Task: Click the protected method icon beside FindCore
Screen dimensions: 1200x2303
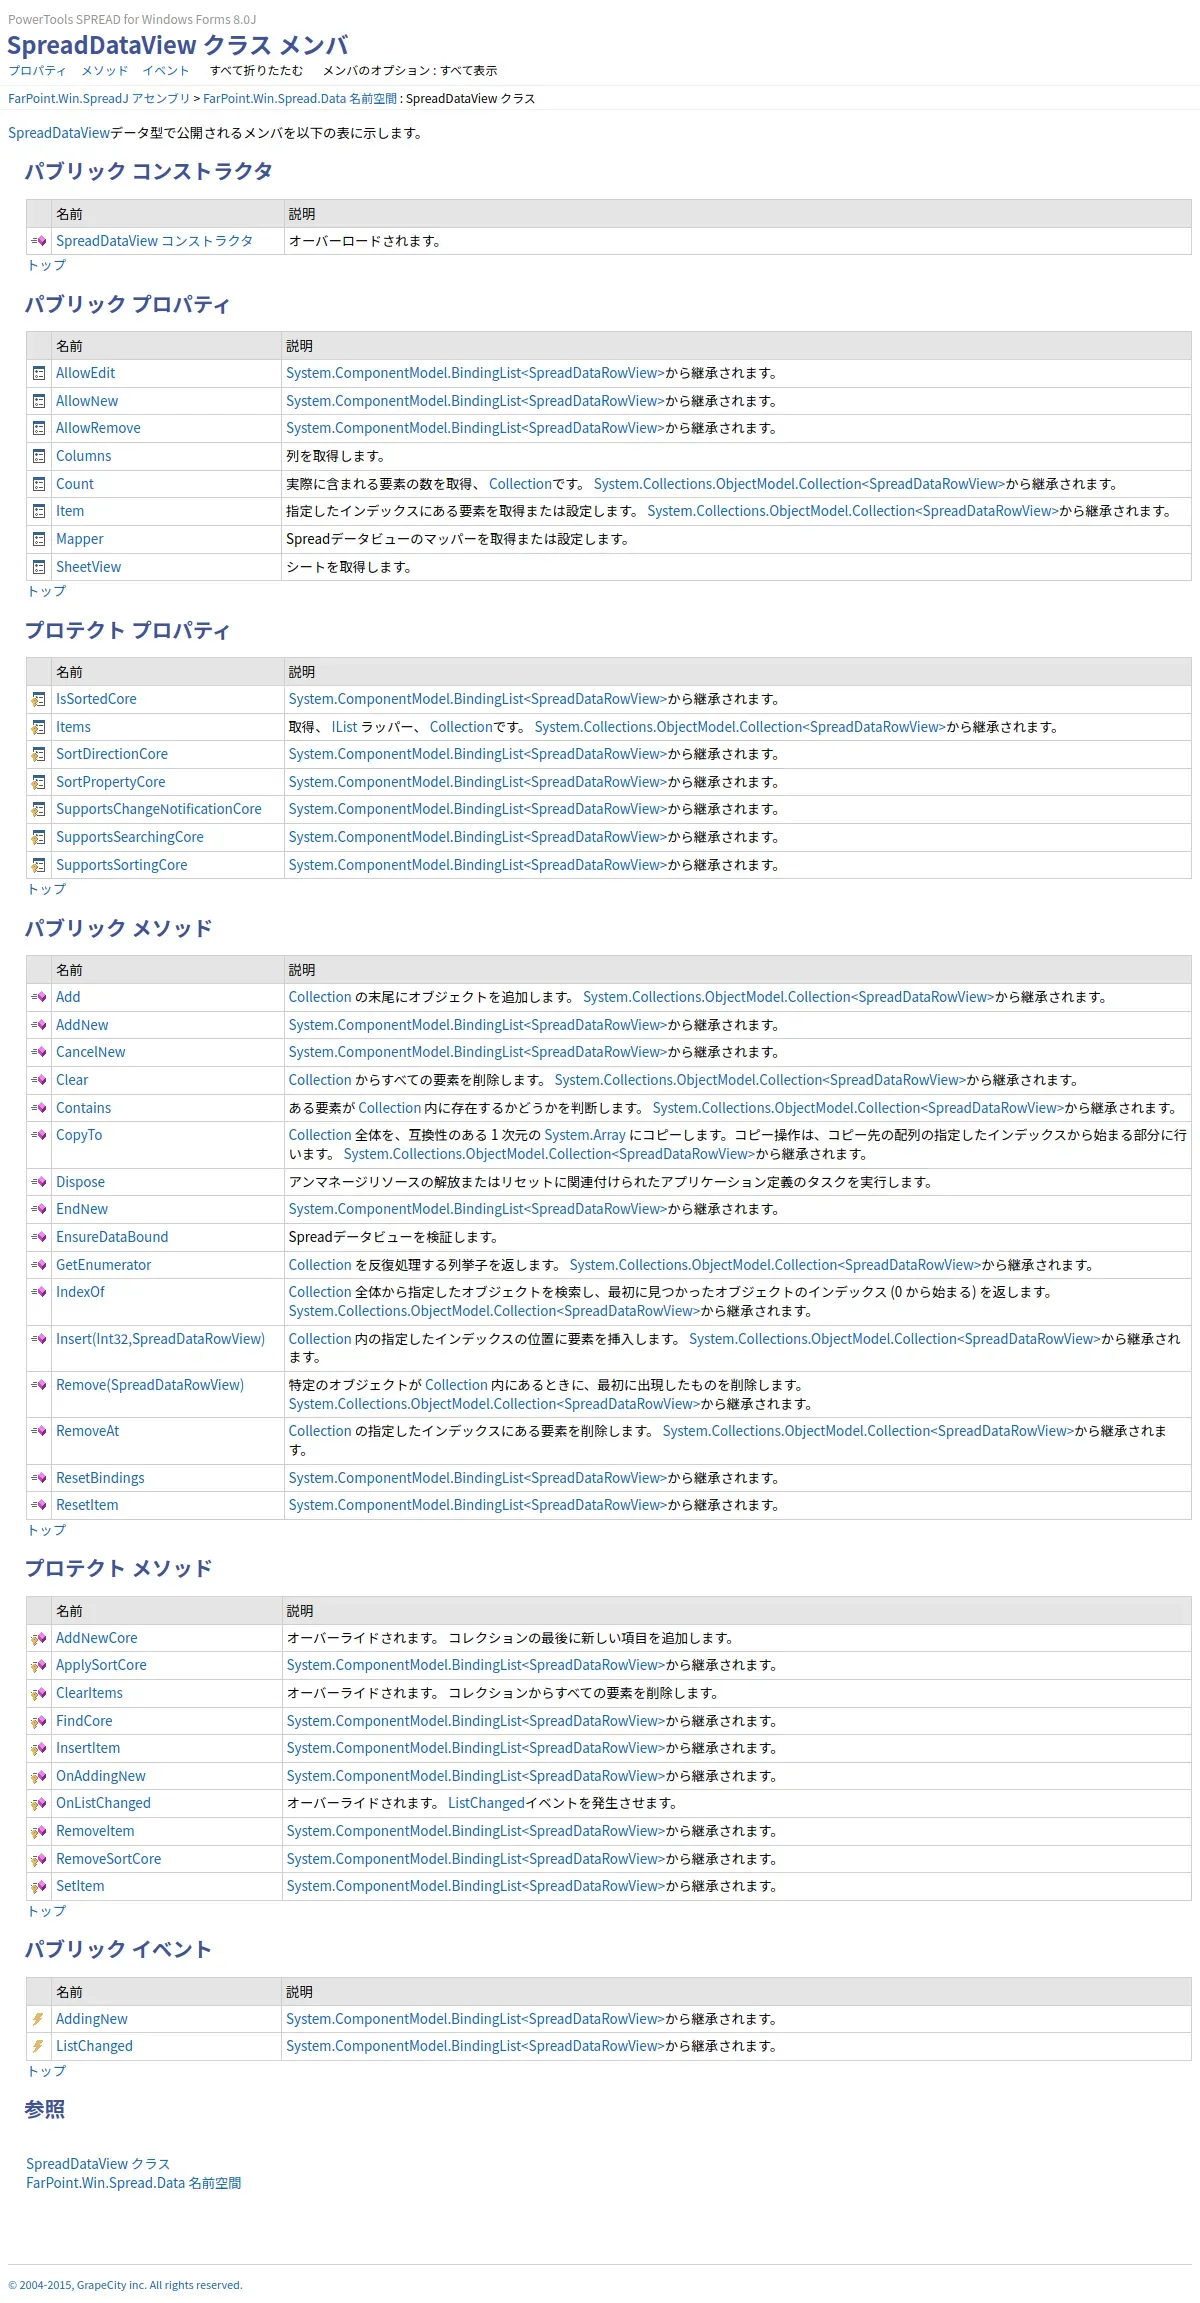Action: 39,1721
